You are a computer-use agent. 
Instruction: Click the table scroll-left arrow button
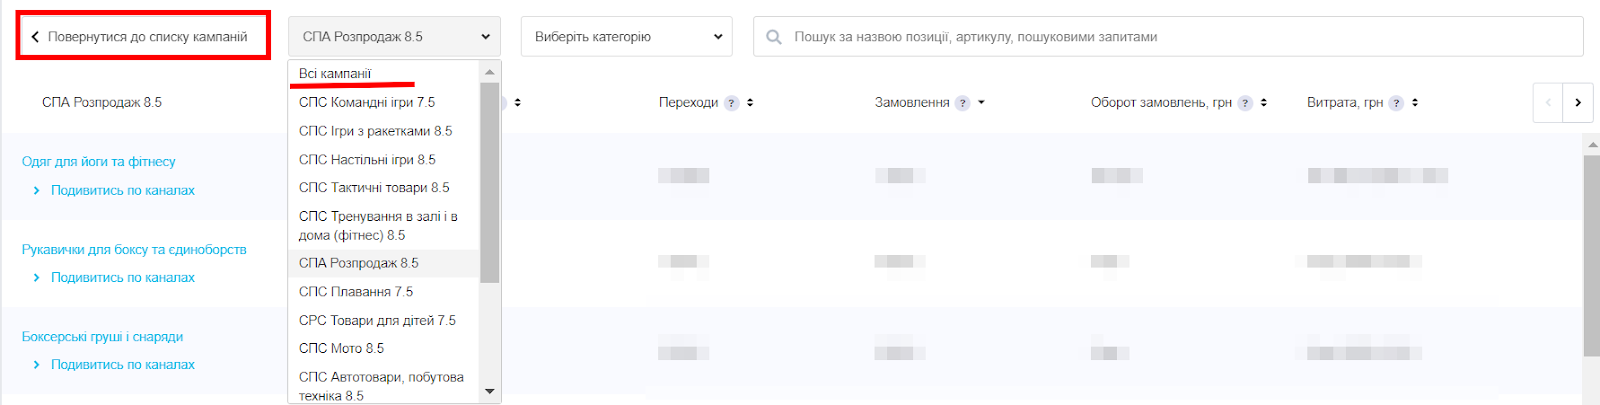(x=1548, y=102)
